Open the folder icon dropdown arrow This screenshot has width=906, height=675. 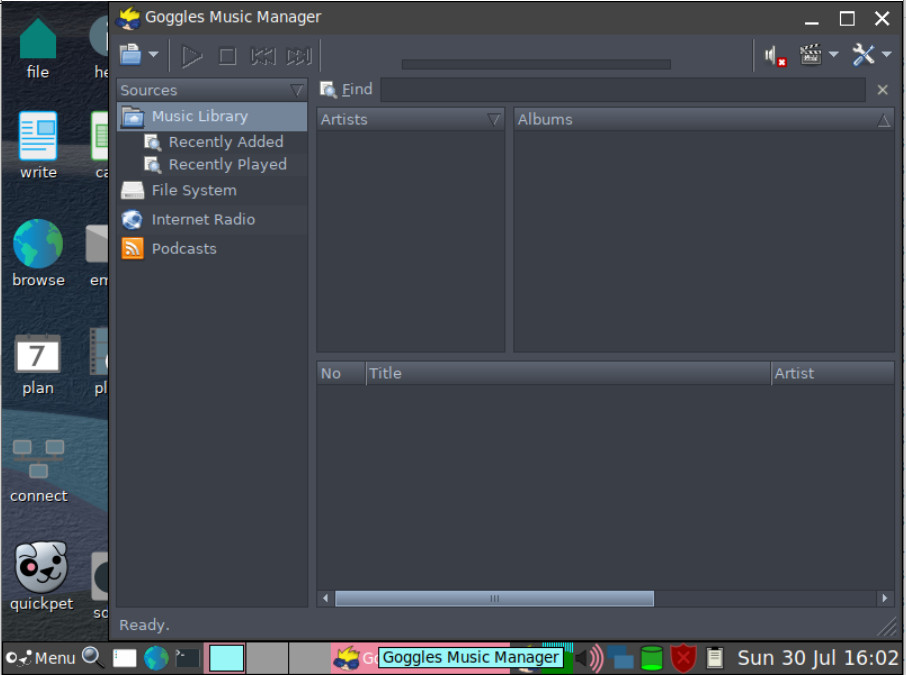tap(153, 54)
